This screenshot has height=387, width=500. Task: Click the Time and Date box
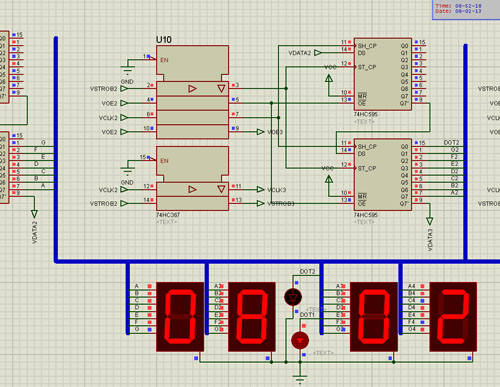466,10
